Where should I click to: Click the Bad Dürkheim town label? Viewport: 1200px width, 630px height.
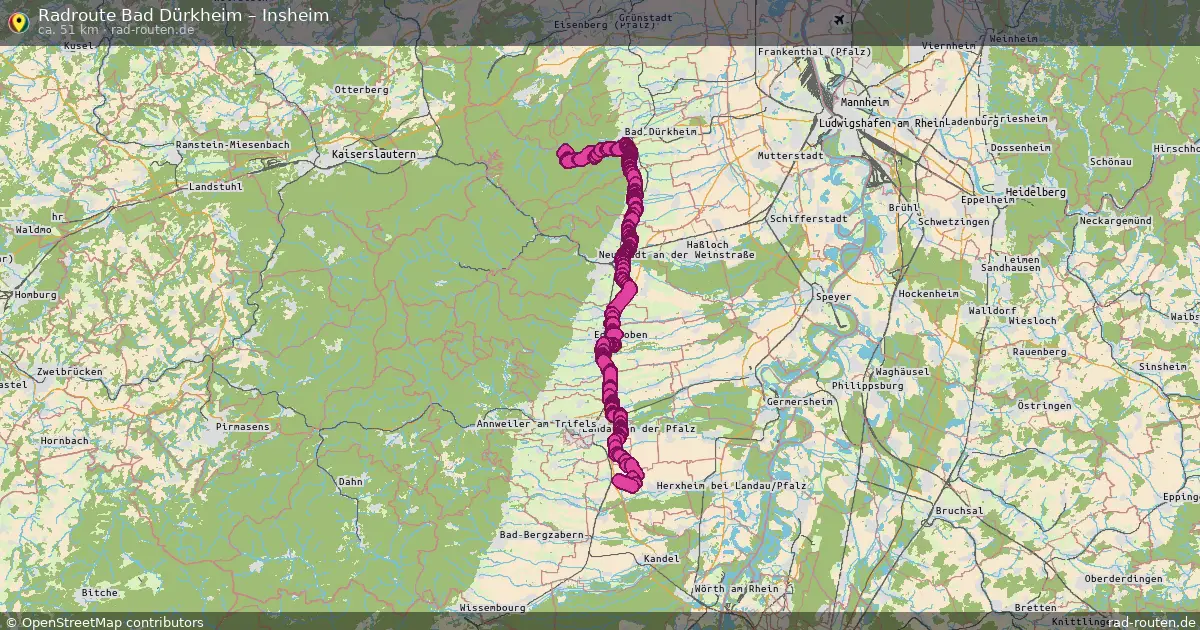(x=659, y=131)
